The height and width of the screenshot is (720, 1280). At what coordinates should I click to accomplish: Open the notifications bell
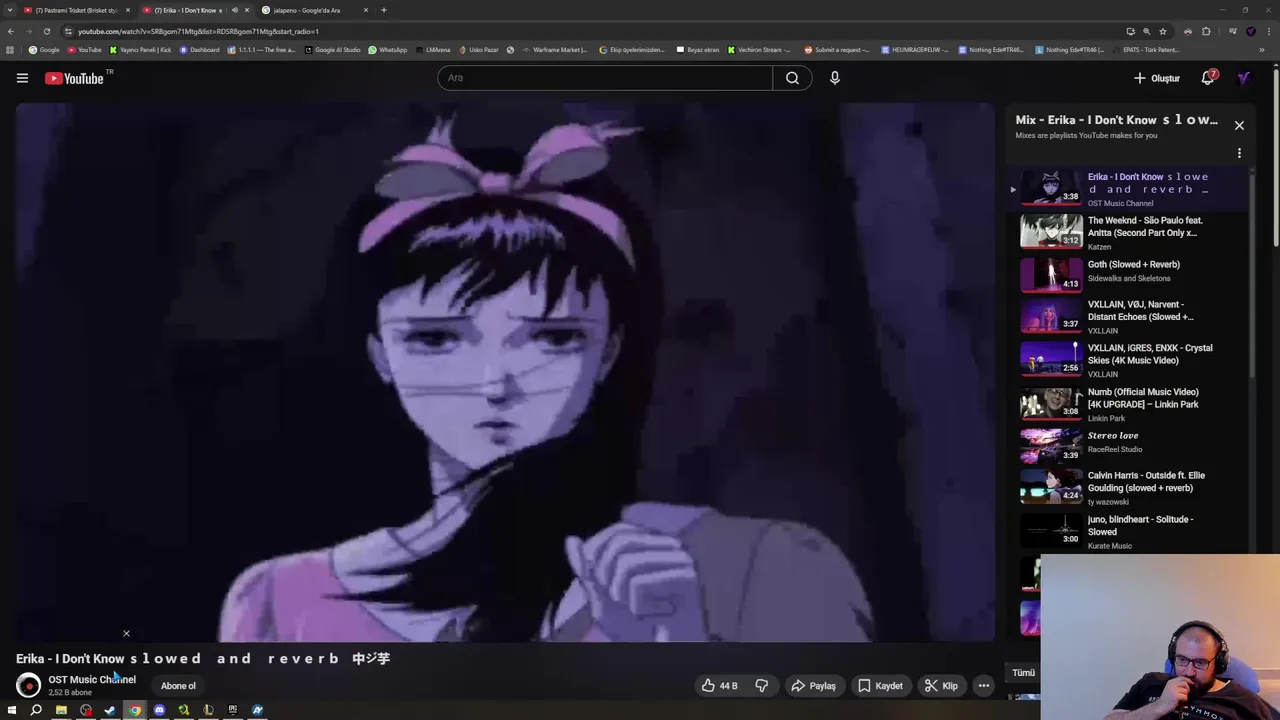click(x=1208, y=78)
